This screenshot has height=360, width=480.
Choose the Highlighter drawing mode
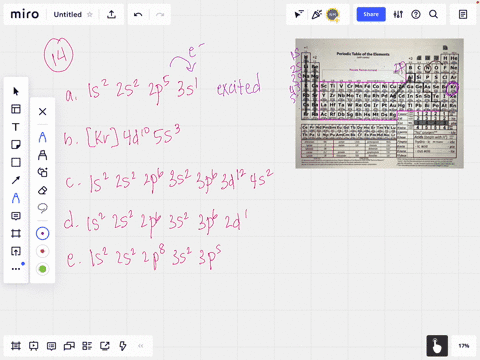(x=42, y=155)
